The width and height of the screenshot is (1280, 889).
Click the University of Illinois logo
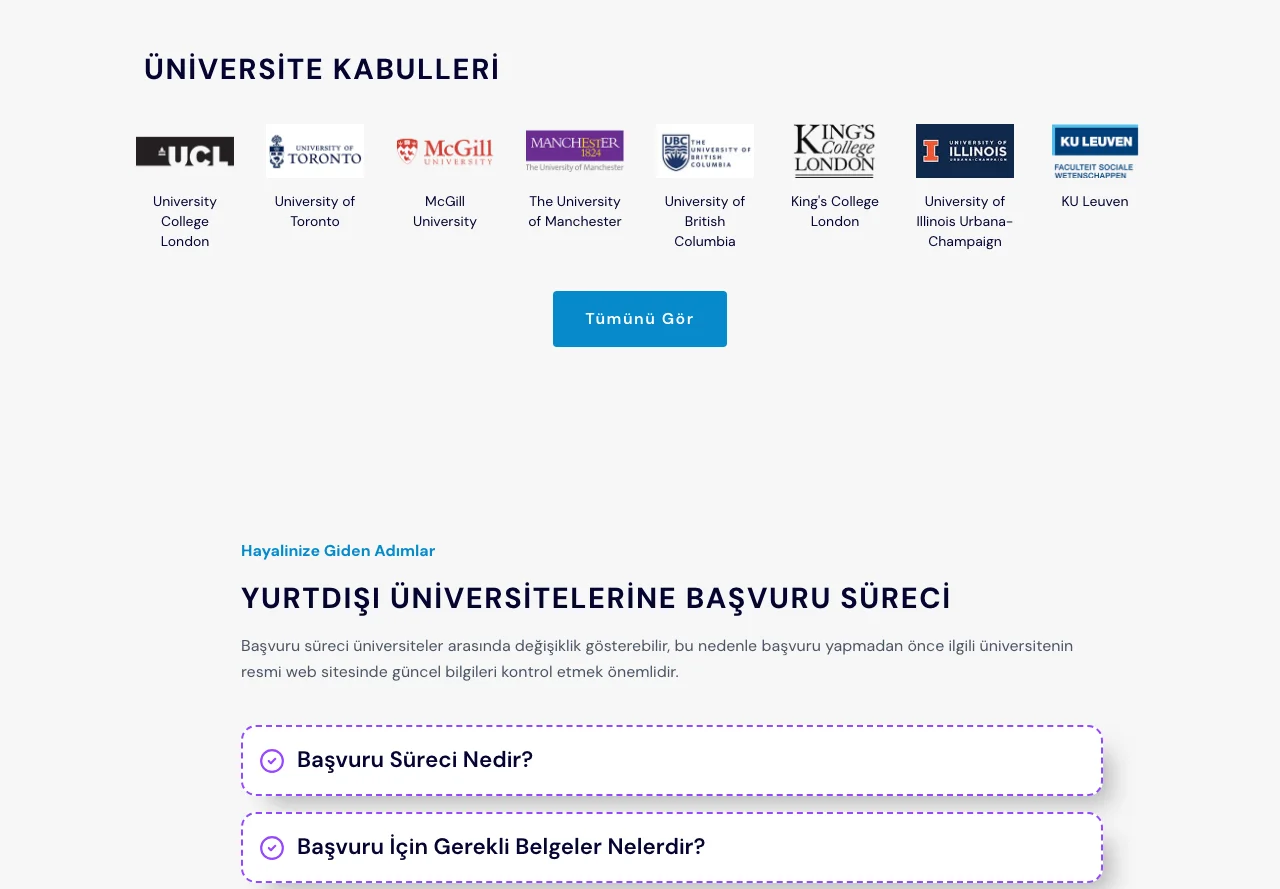(x=965, y=151)
